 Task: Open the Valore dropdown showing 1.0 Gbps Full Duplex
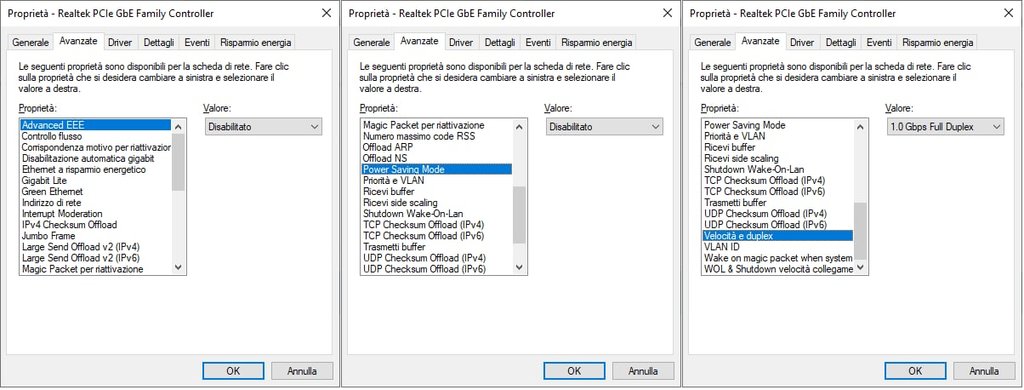click(944, 127)
